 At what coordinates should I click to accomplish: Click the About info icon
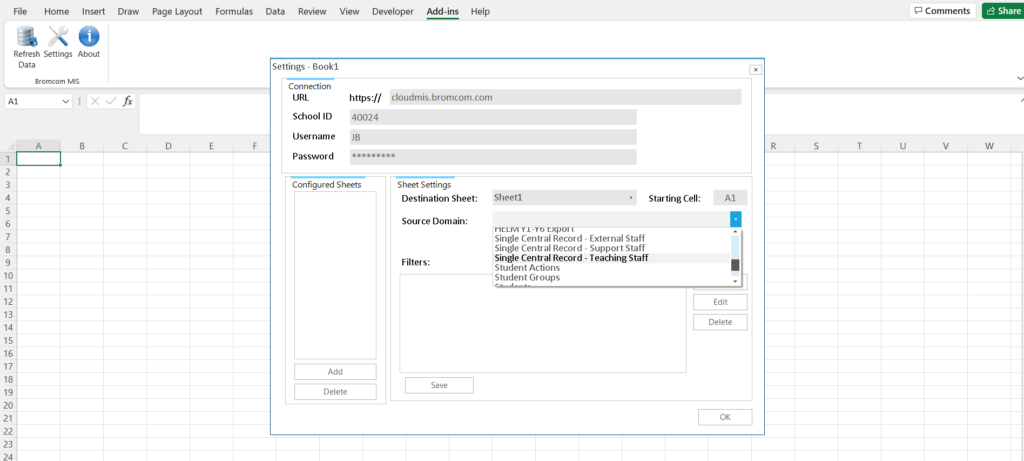coord(89,37)
